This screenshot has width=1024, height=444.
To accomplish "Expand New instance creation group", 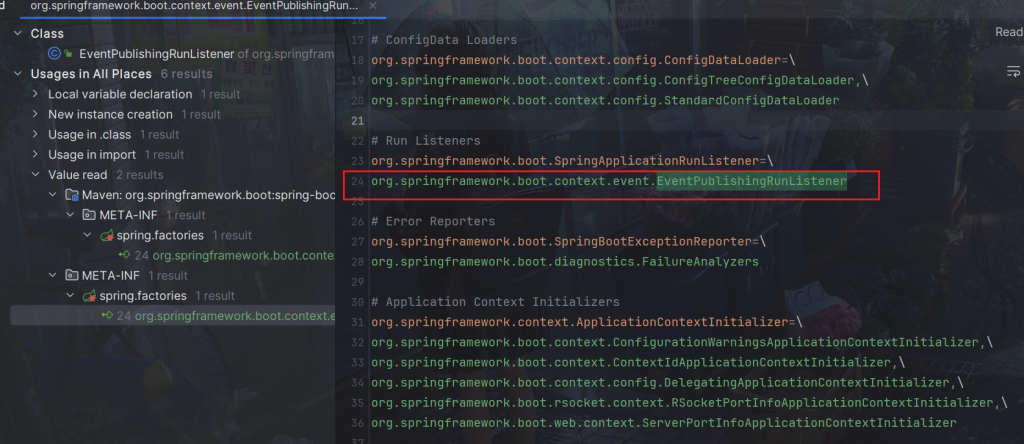I will (36, 114).
